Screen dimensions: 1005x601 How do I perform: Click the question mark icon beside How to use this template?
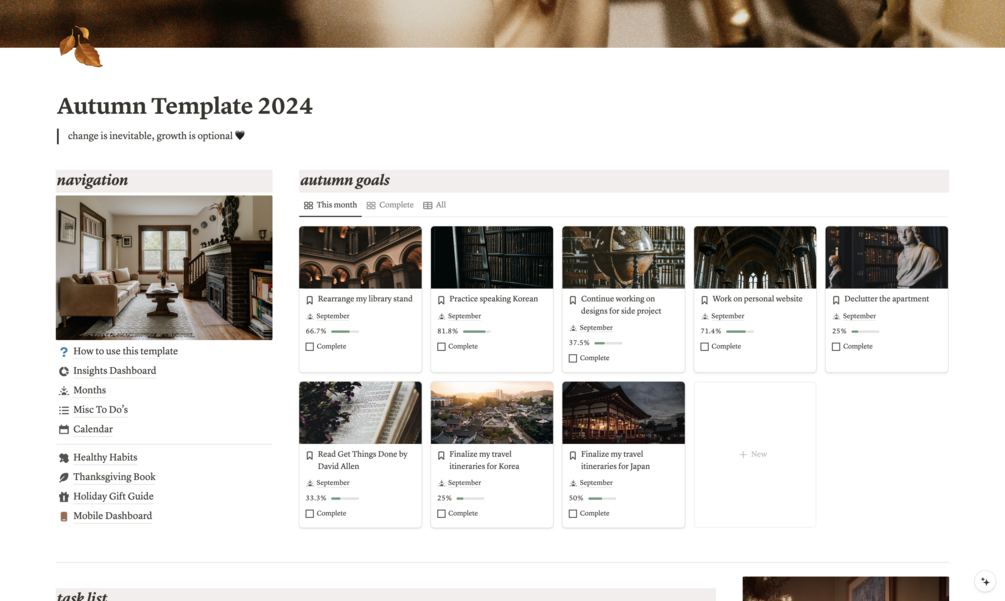63,352
